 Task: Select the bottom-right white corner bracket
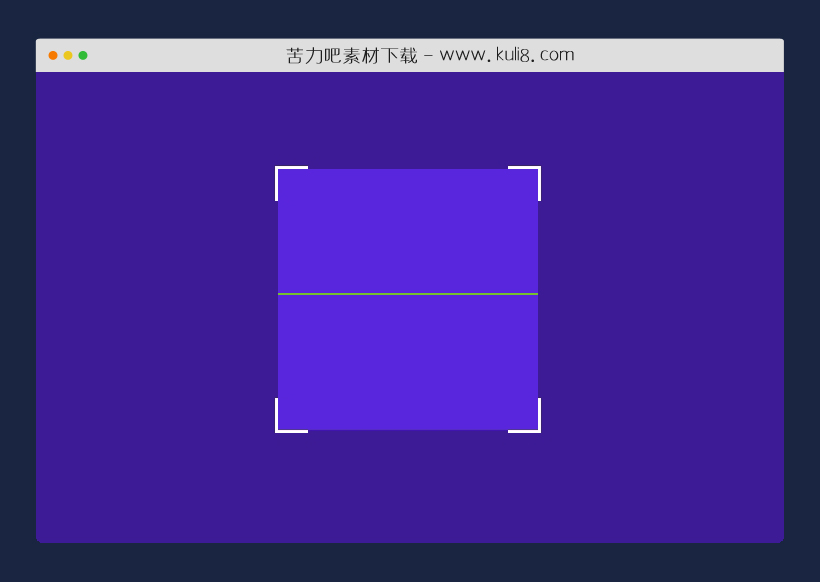point(533,427)
